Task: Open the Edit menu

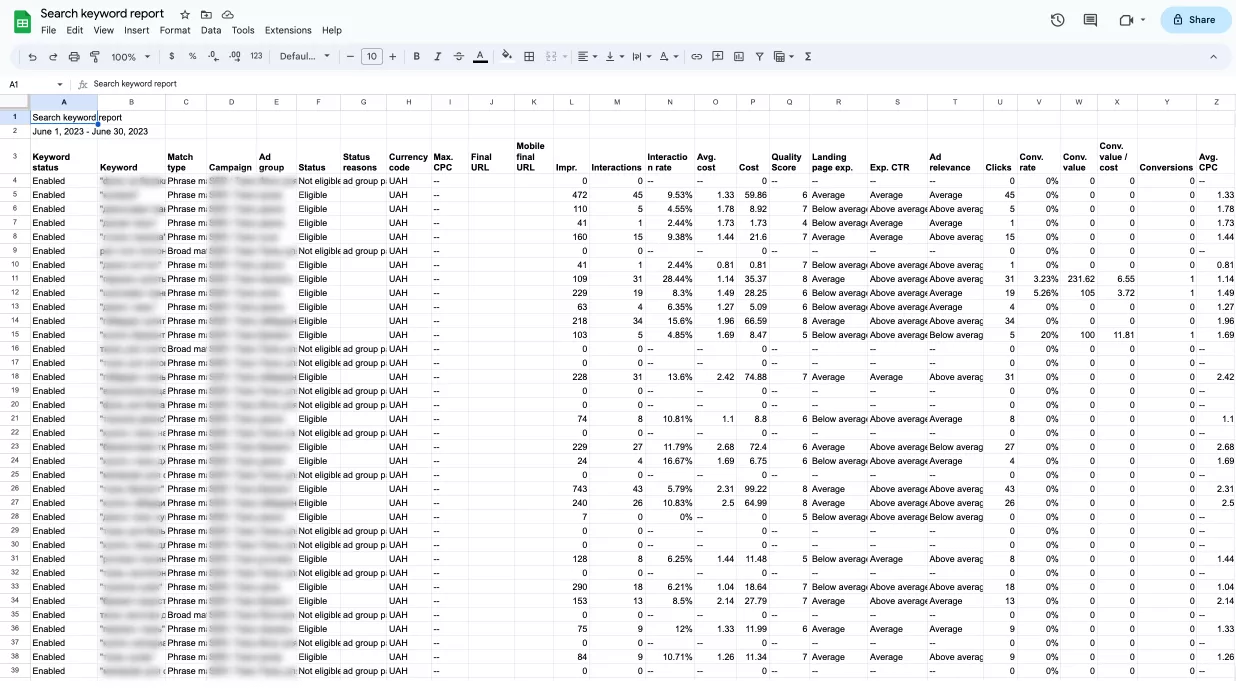Action: (75, 31)
